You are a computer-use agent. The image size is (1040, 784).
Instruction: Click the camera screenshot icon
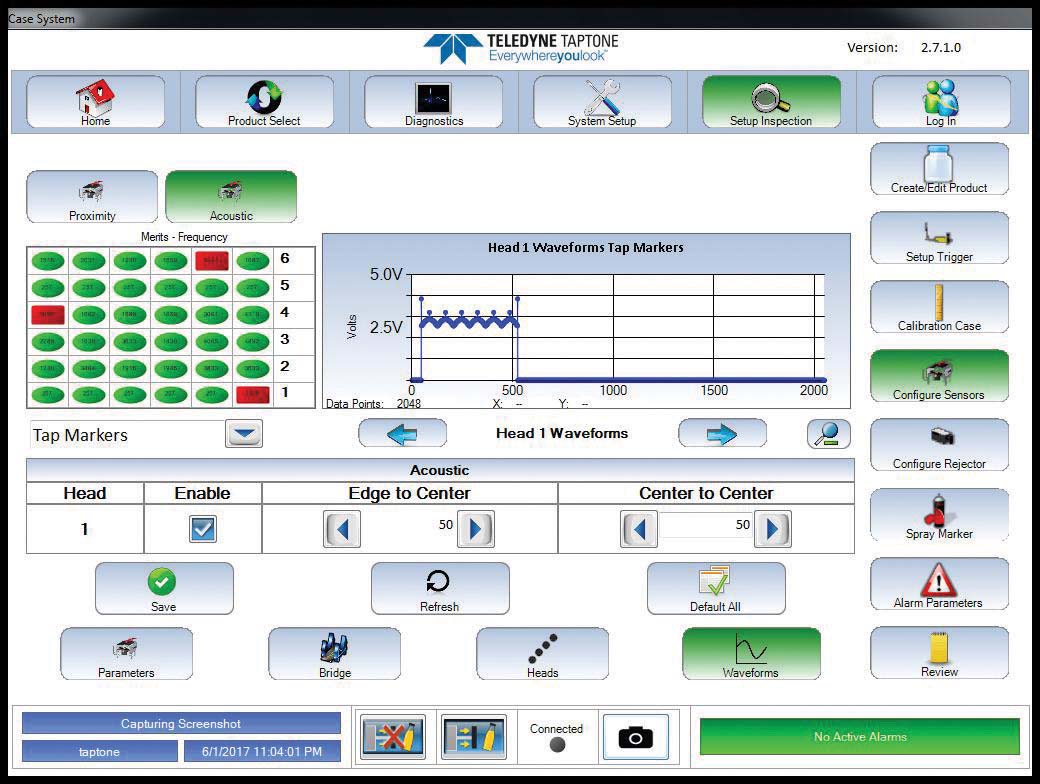pyautogui.click(x=635, y=737)
